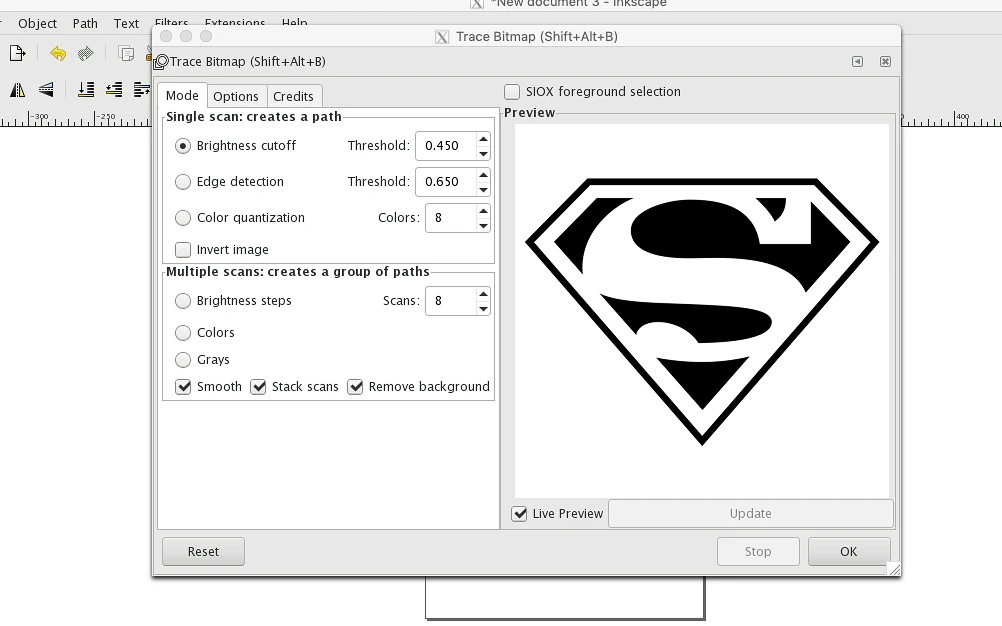Increase Scans count with up arrow
1002x626 pixels.
(484, 294)
